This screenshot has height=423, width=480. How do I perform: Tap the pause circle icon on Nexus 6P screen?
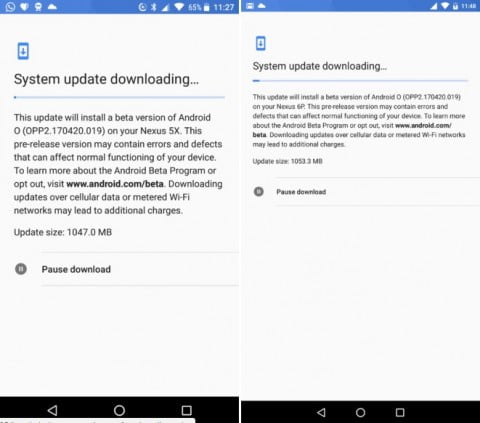point(259,191)
